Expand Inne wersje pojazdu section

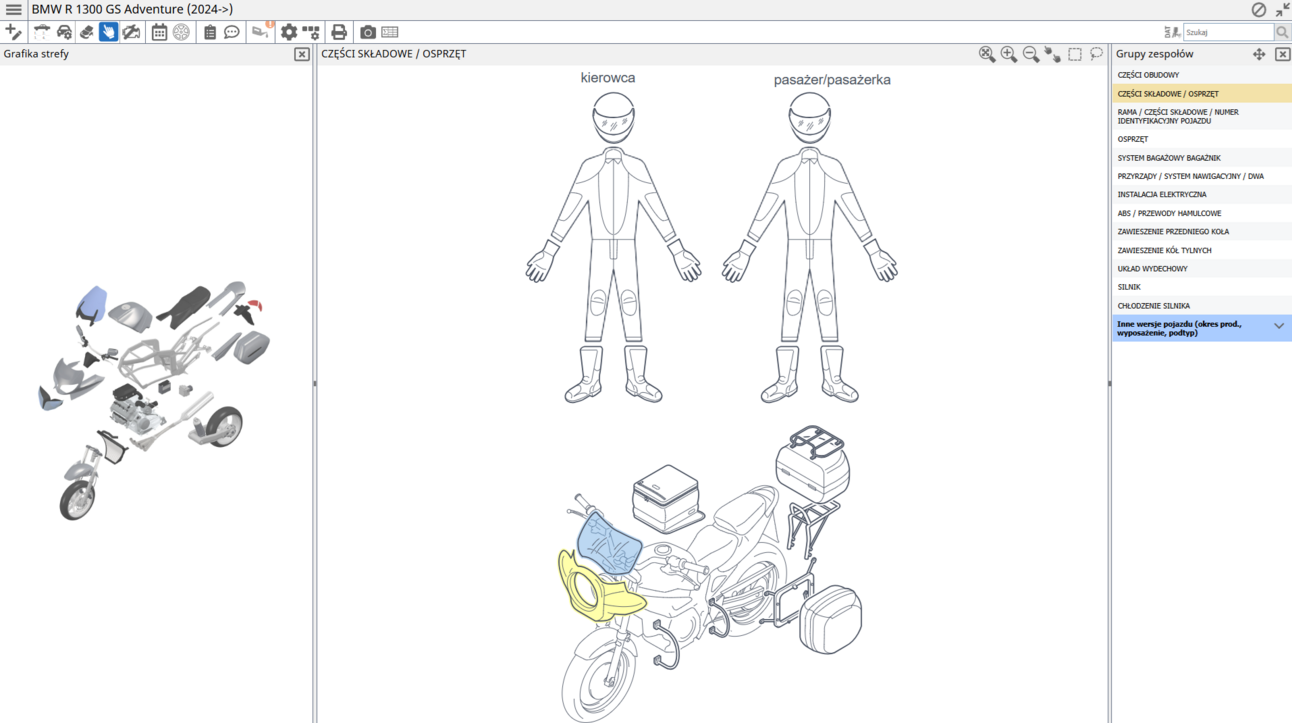(x=1279, y=327)
